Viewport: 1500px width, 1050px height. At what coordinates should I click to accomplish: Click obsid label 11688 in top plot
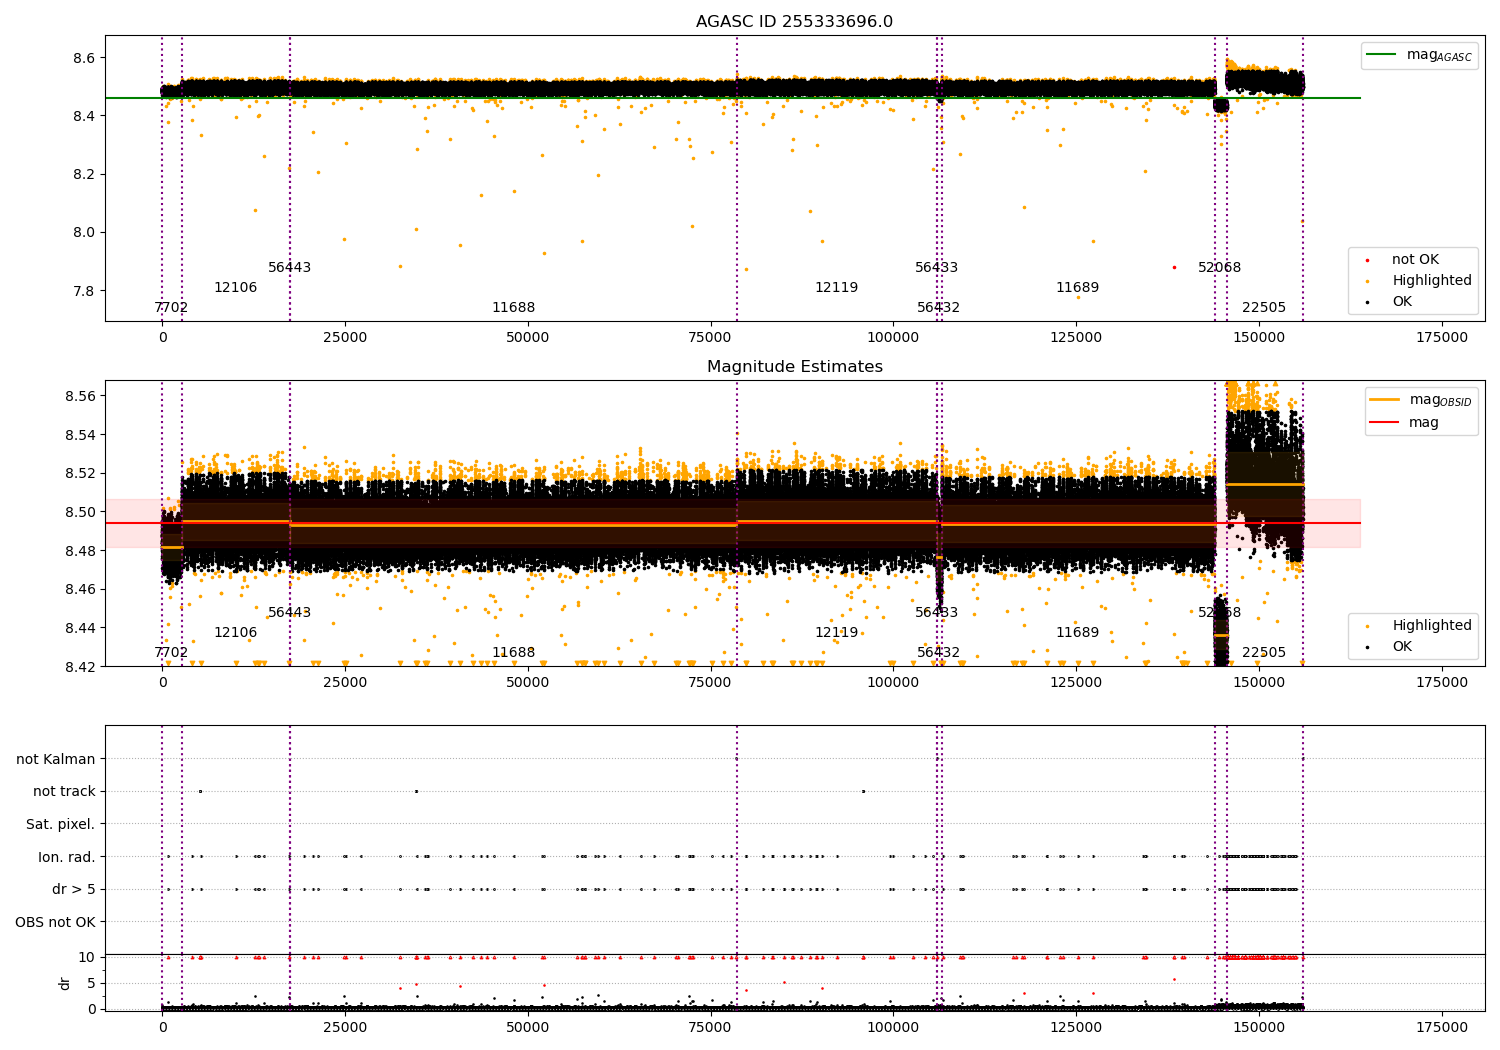point(513,308)
